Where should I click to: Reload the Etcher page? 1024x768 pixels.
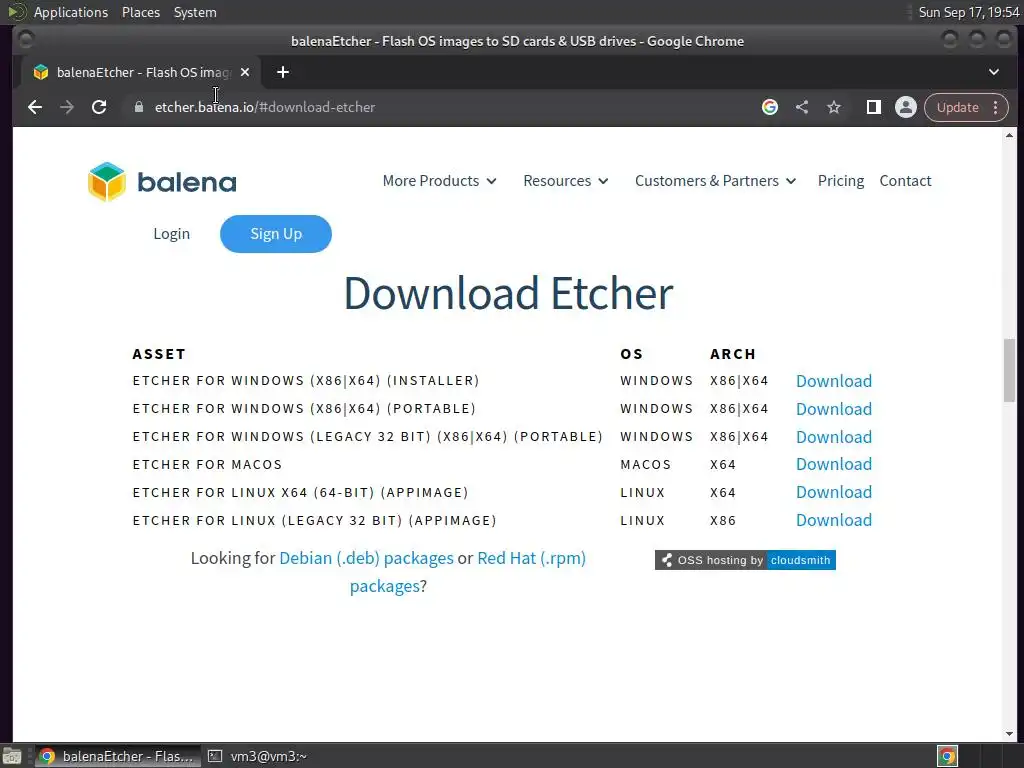99,107
